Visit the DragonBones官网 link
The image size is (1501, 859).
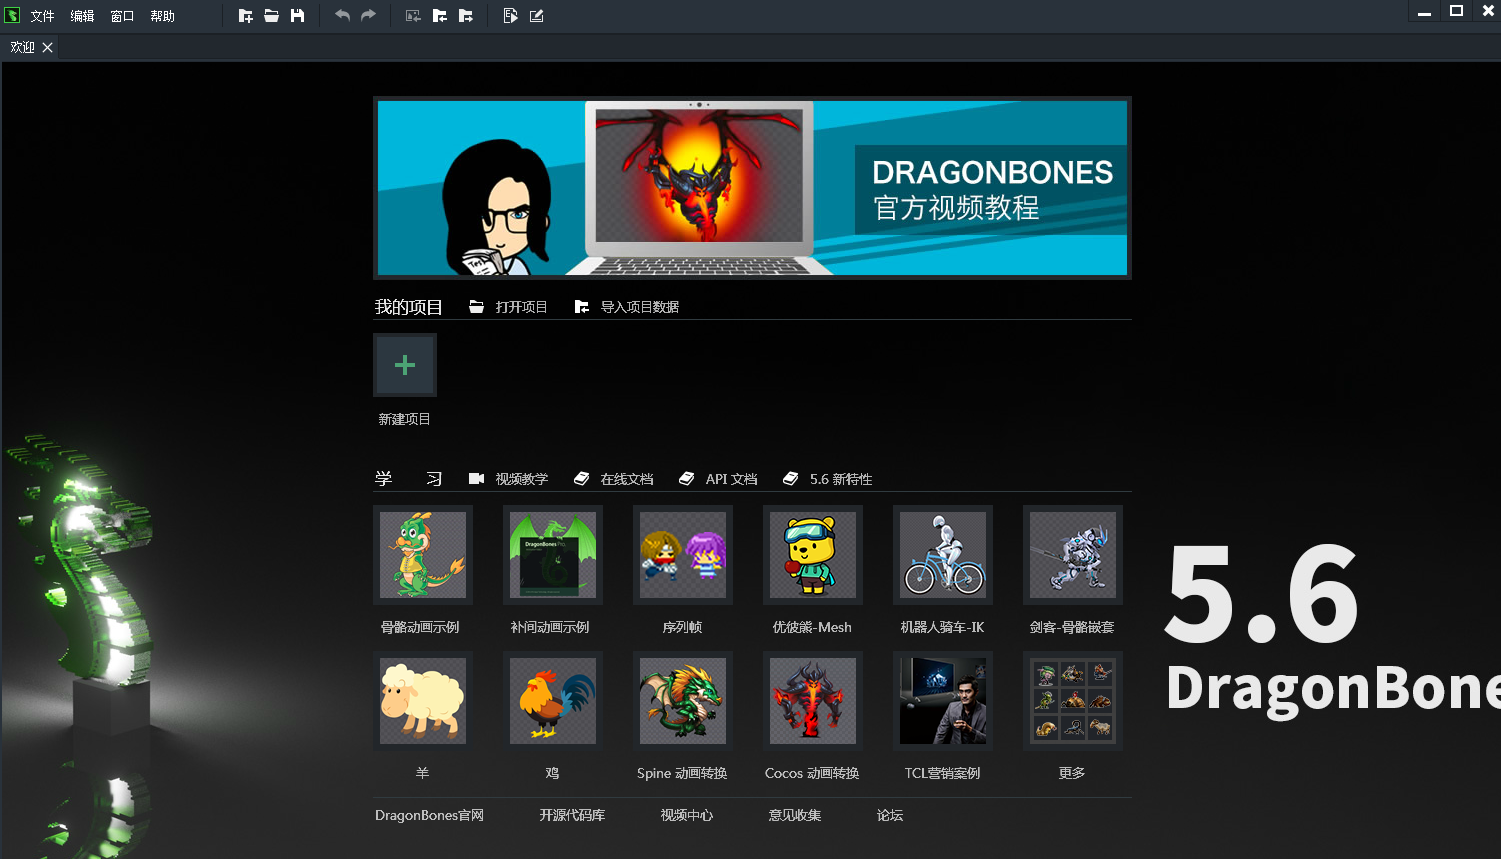coord(429,815)
